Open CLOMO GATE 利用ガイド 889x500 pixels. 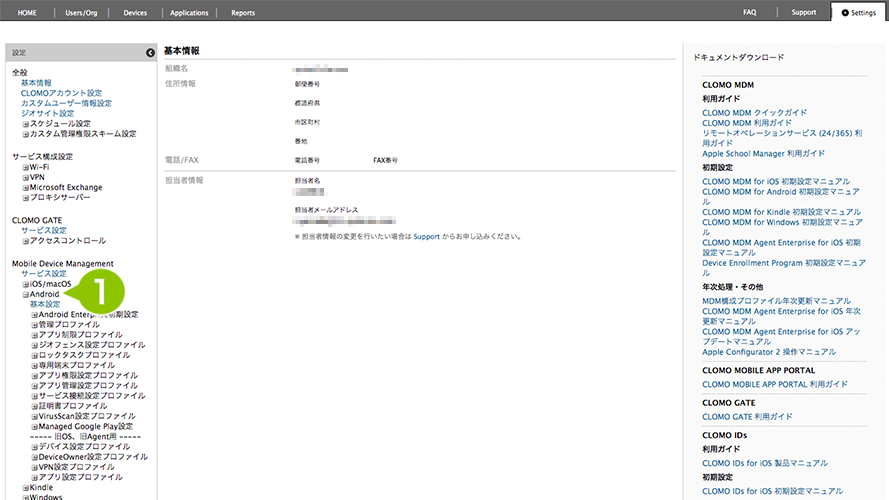pos(747,417)
